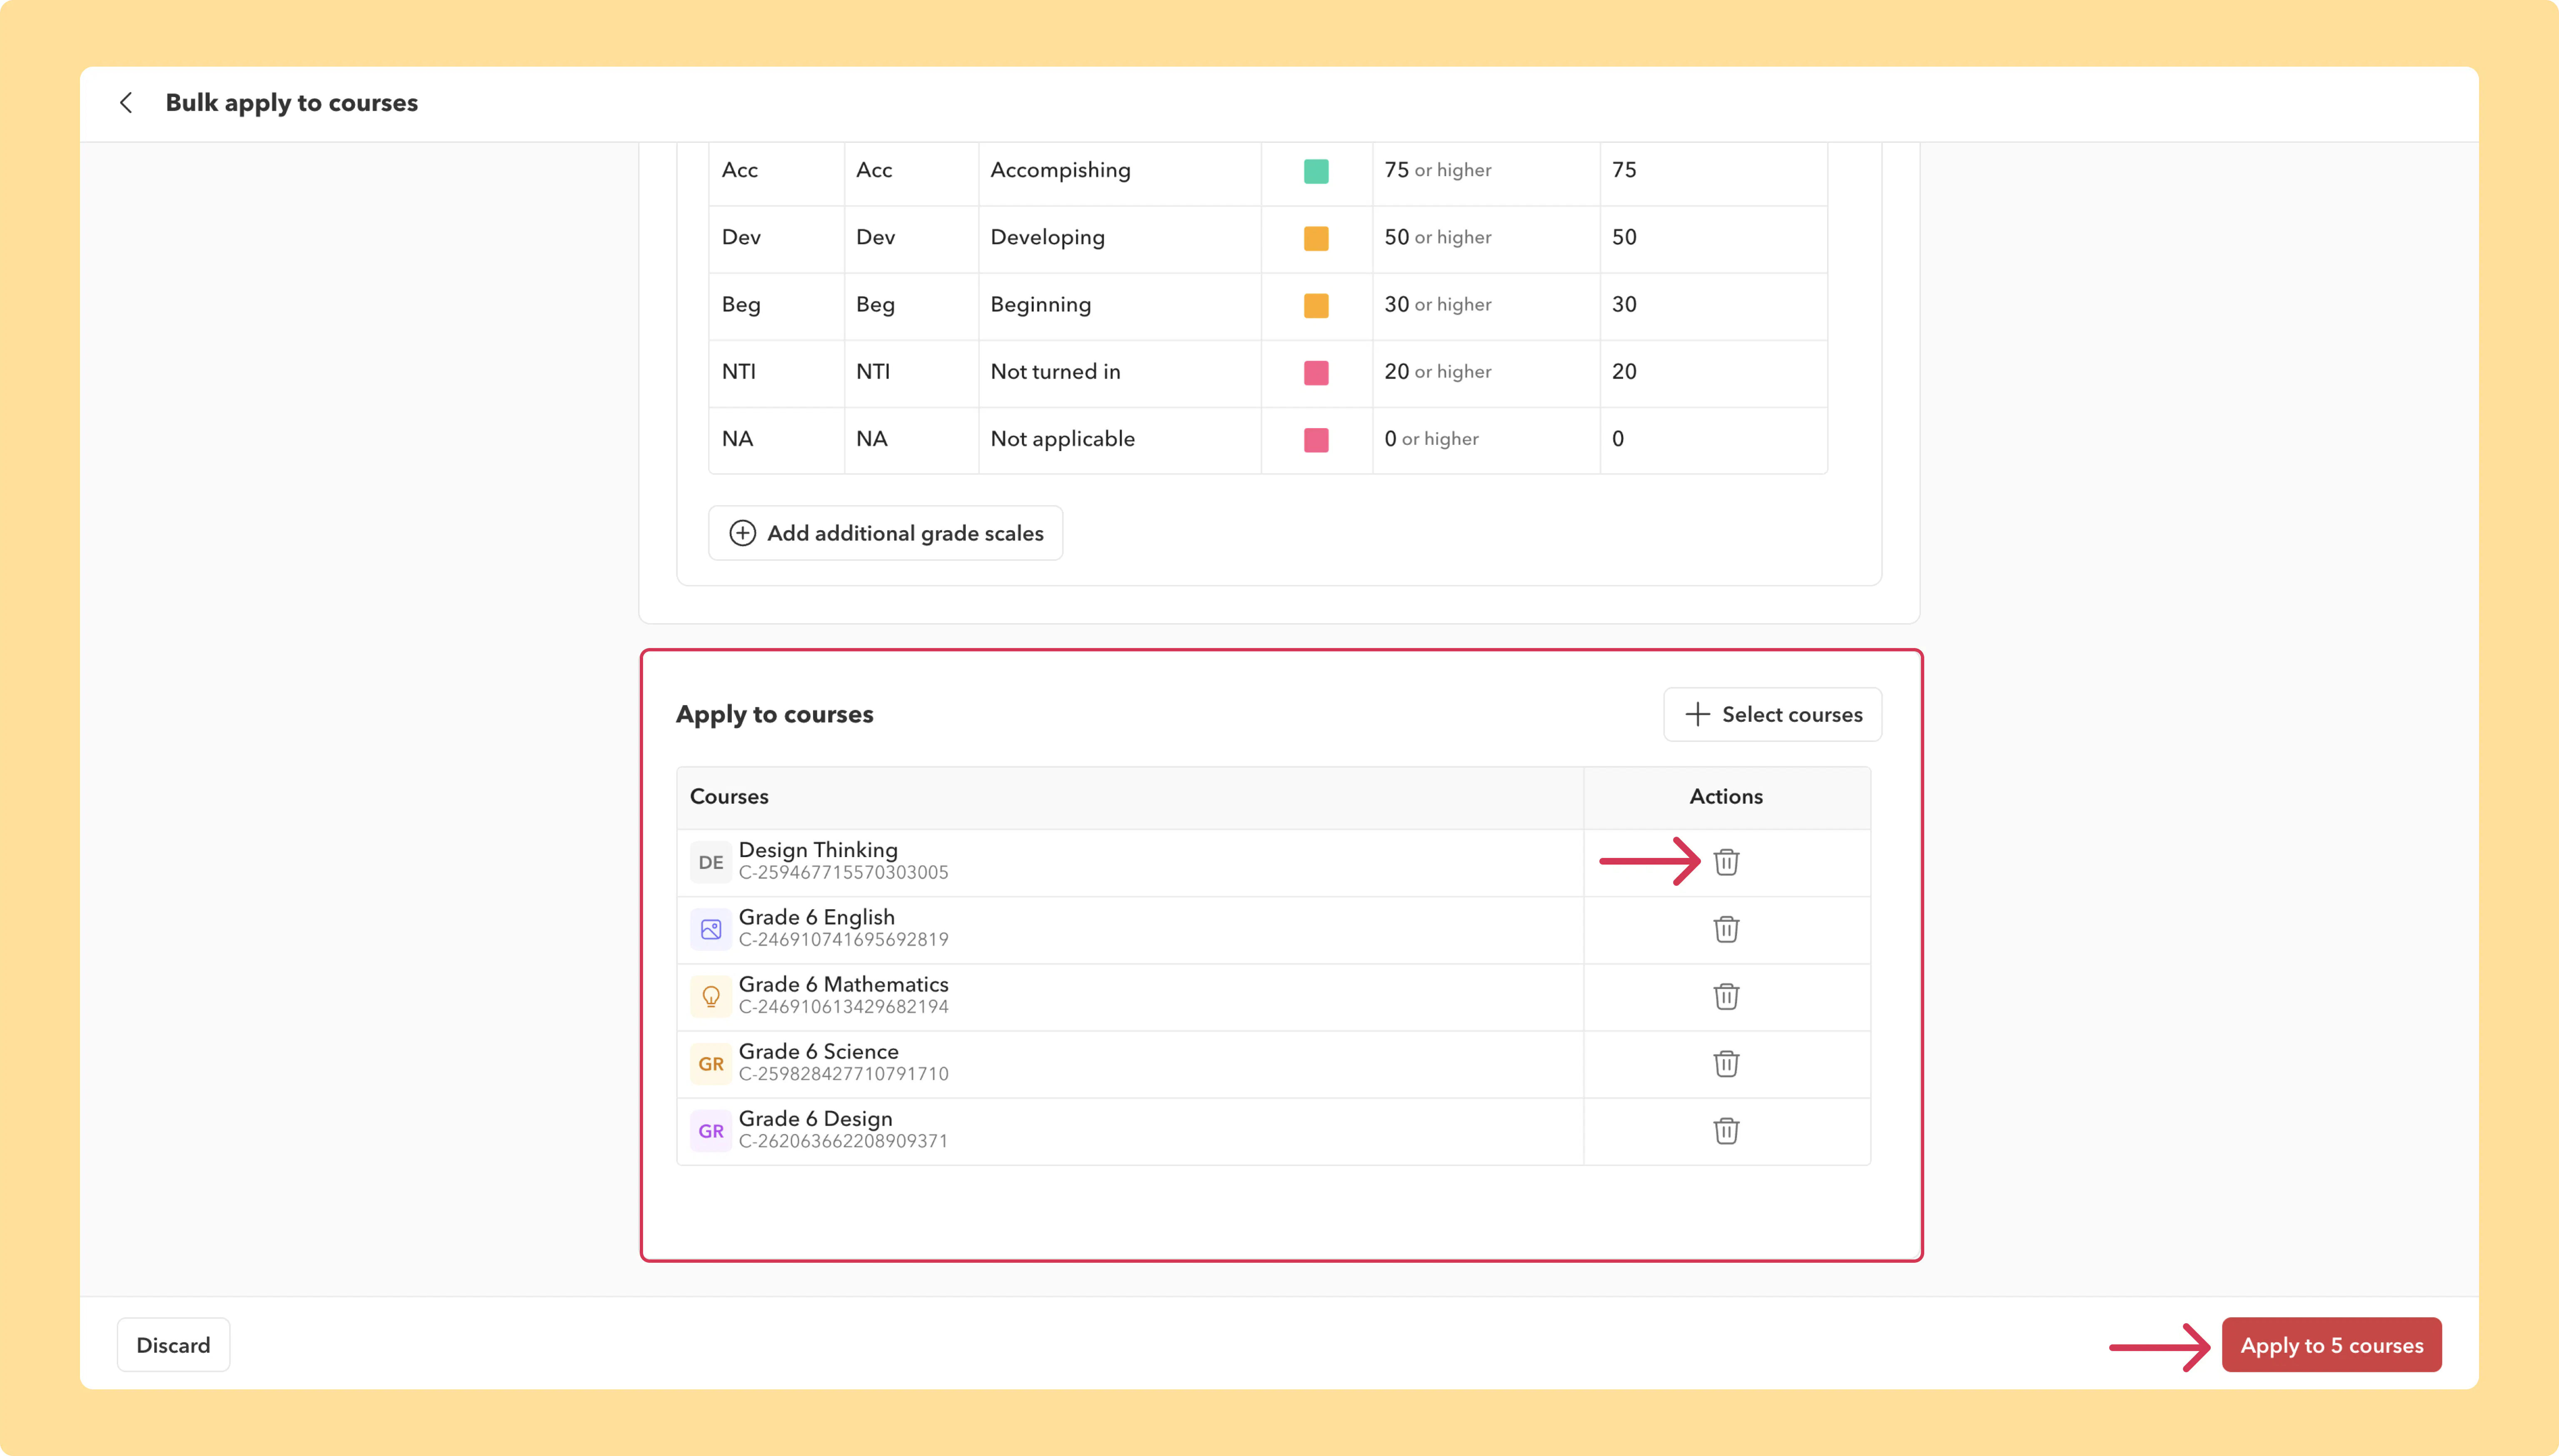This screenshot has width=2559, height=1456.
Task: Click the pink Not applicable swatch
Action: pyautogui.click(x=1316, y=440)
